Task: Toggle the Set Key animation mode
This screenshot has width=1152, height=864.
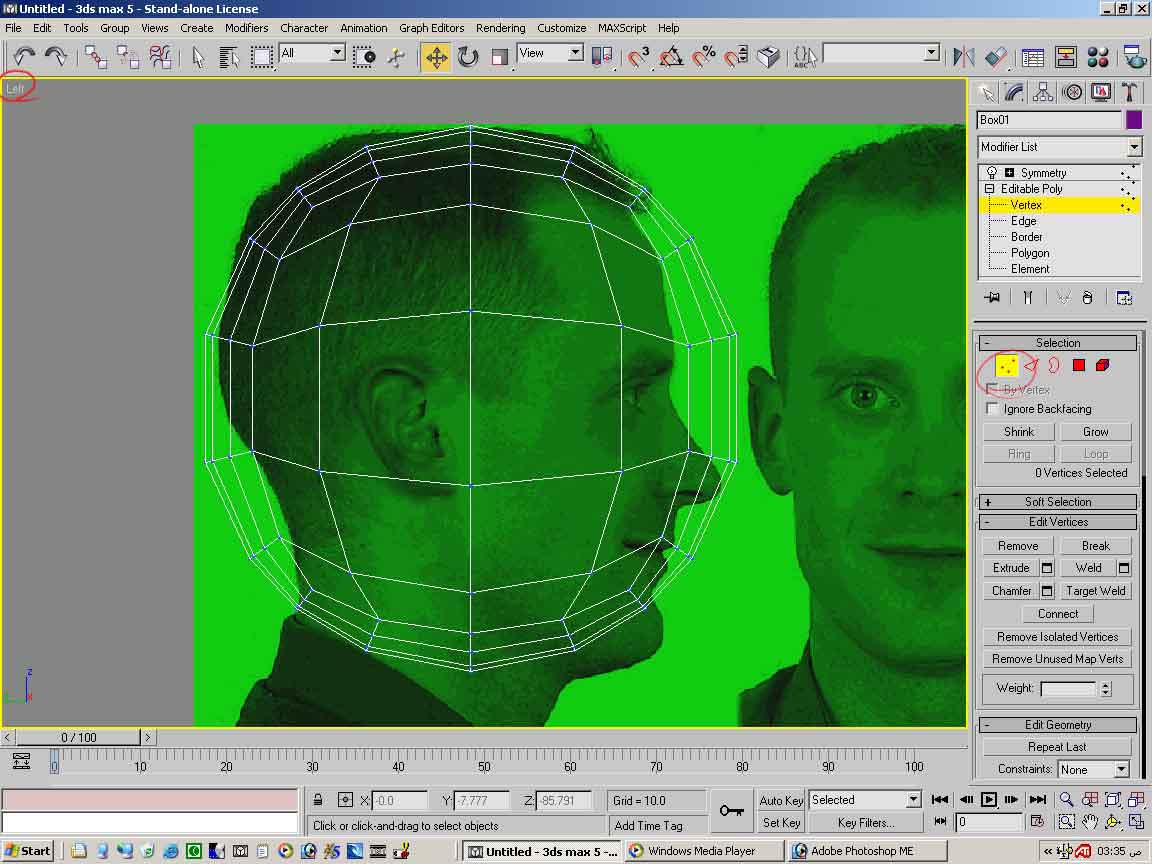Action: coord(781,823)
